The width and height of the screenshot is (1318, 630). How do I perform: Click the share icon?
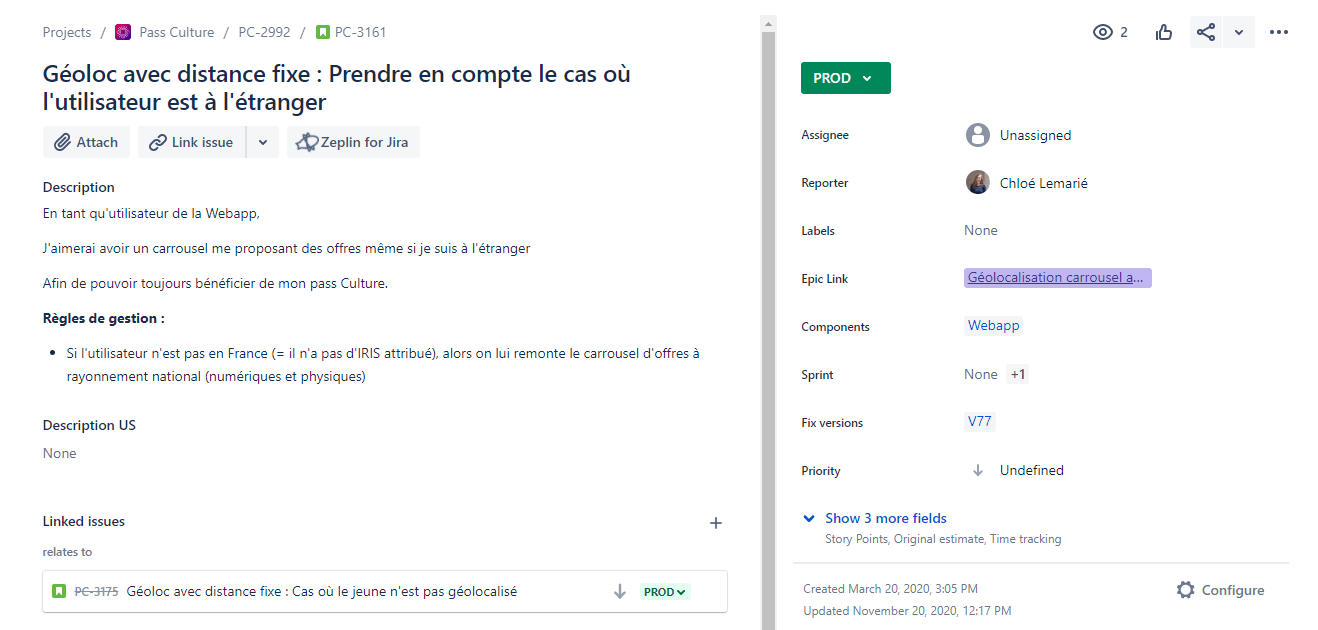coord(1206,32)
